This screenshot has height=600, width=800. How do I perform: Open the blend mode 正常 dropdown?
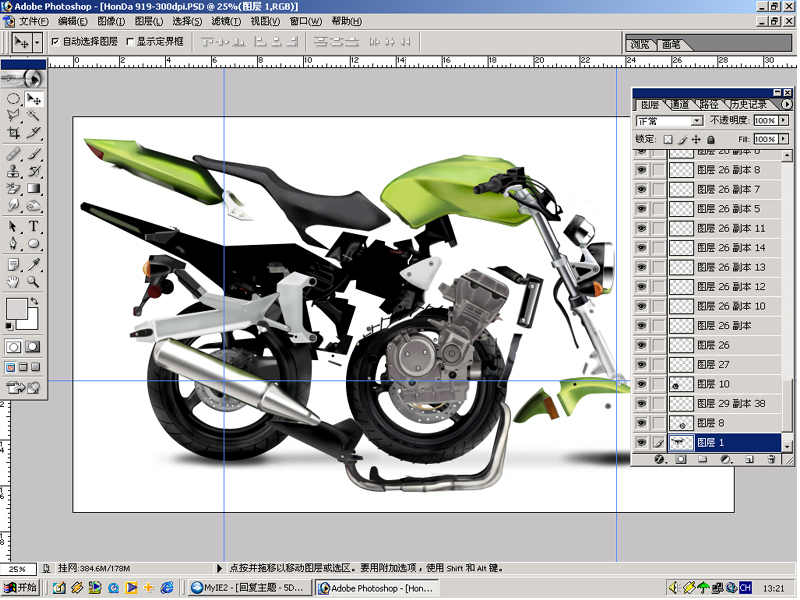coord(696,121)
